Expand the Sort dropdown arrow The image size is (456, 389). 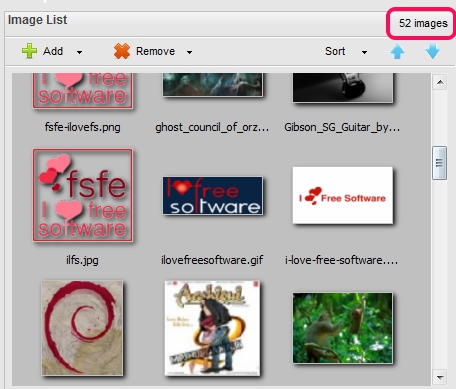(x=364, y=52)
